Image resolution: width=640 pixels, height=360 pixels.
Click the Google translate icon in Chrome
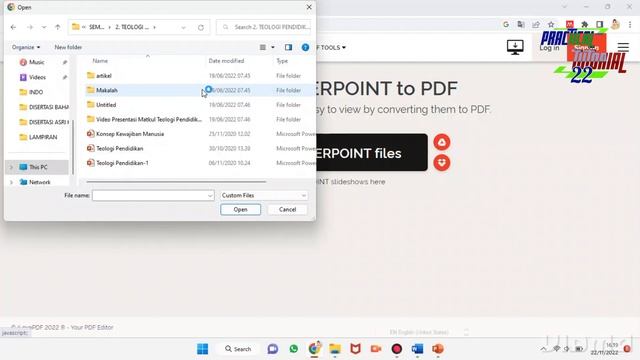click(x=521, y=25)
